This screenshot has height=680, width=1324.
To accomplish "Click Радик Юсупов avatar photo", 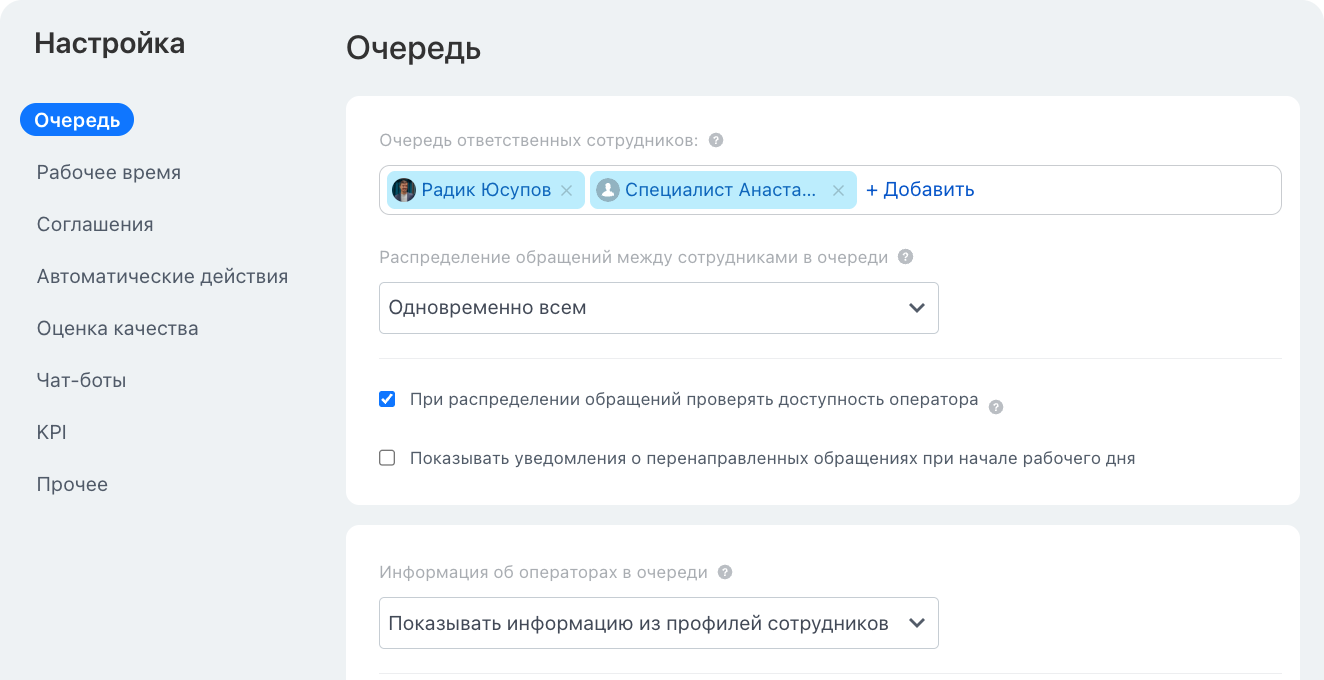I will pyautogui.click(x=404, y=190).
